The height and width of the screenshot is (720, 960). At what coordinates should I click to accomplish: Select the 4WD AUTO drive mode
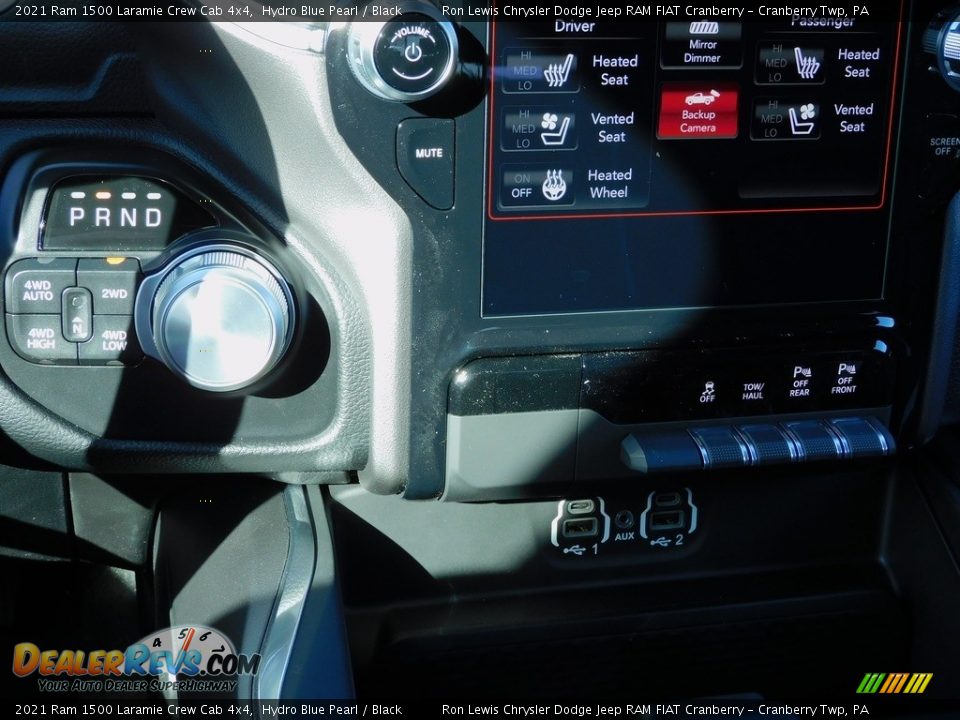[37, 290]
